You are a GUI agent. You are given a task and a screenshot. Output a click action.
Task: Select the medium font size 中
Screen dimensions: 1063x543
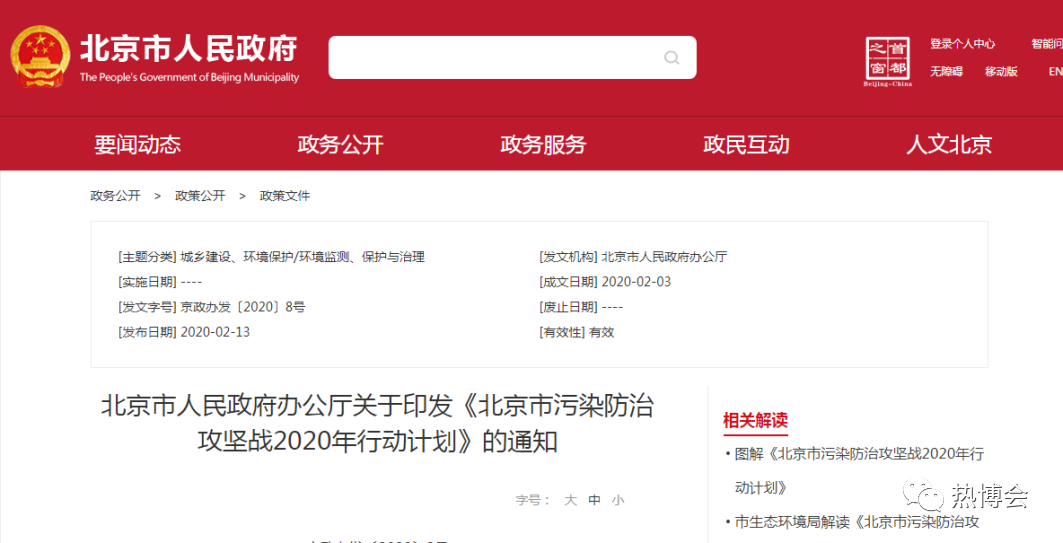pyautogui.click(x=595, y=500)
